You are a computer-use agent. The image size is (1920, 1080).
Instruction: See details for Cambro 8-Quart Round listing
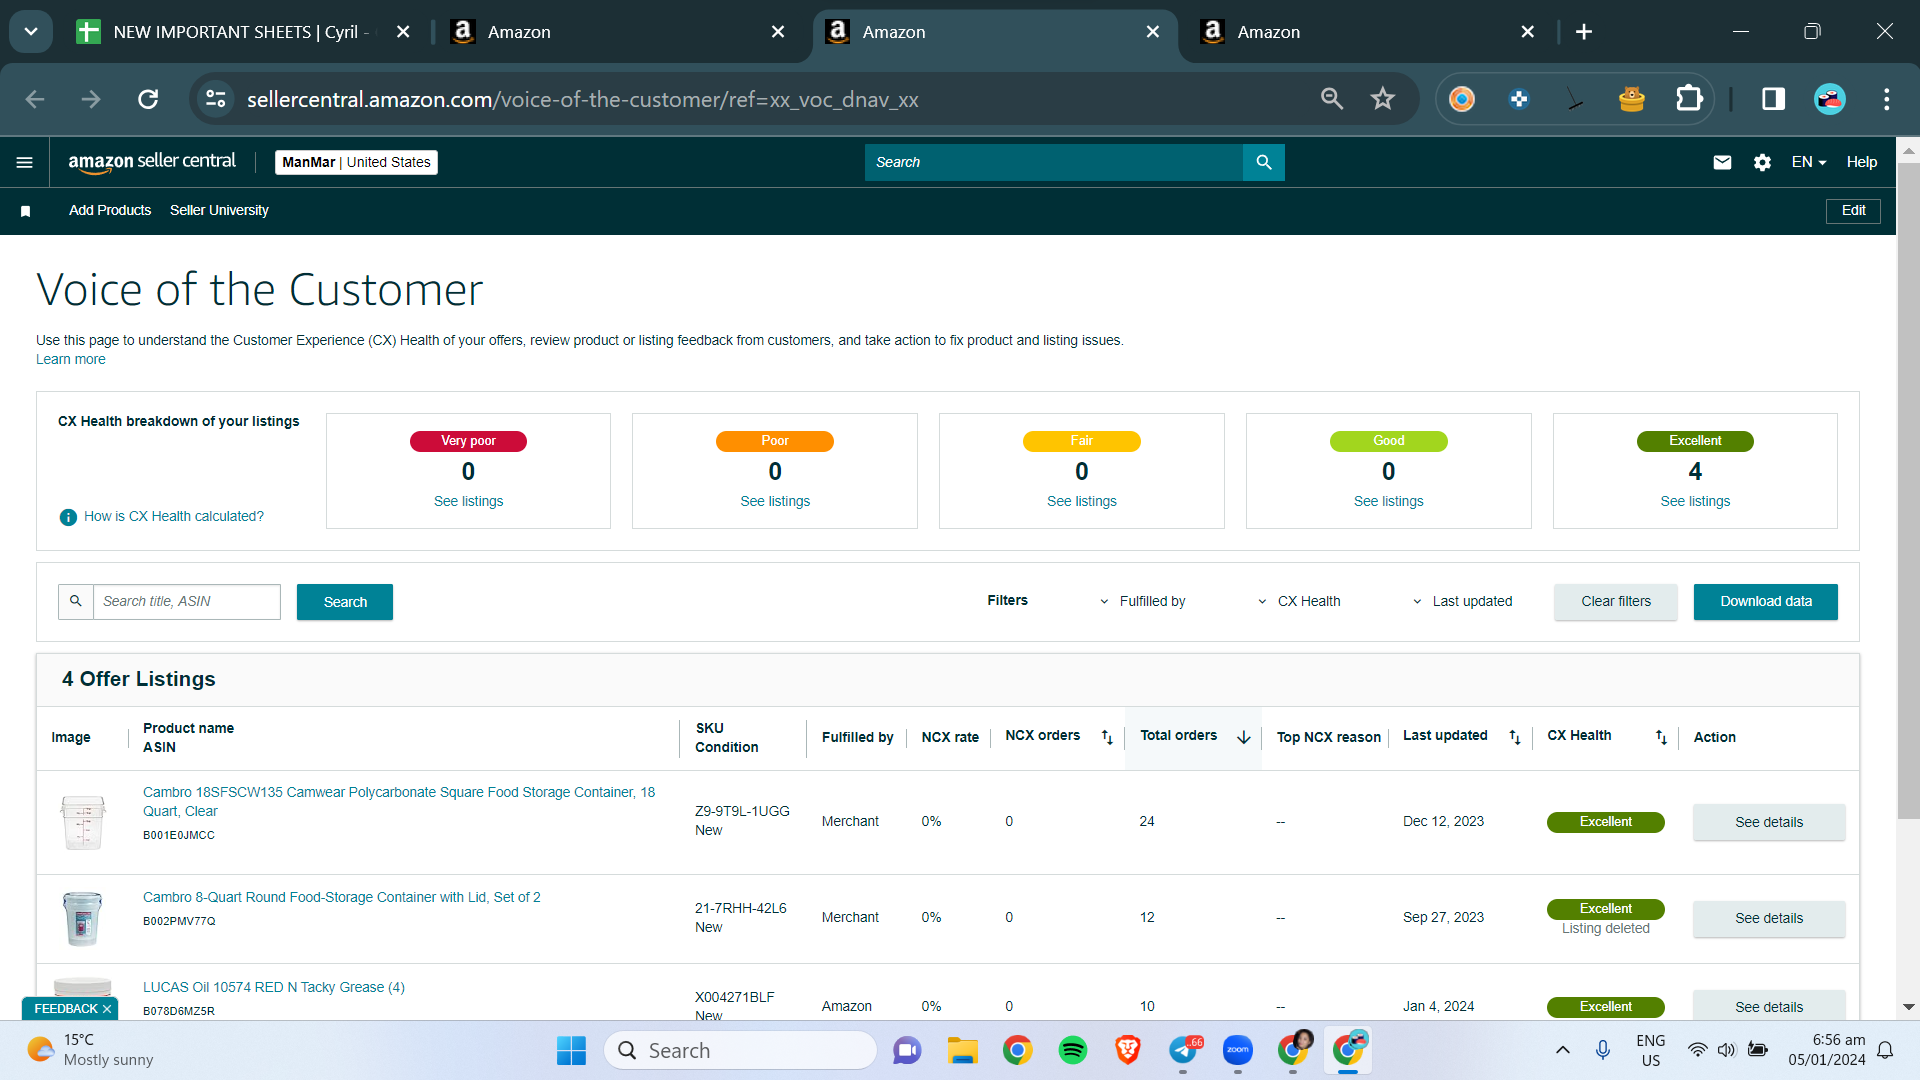(1769, 918)
